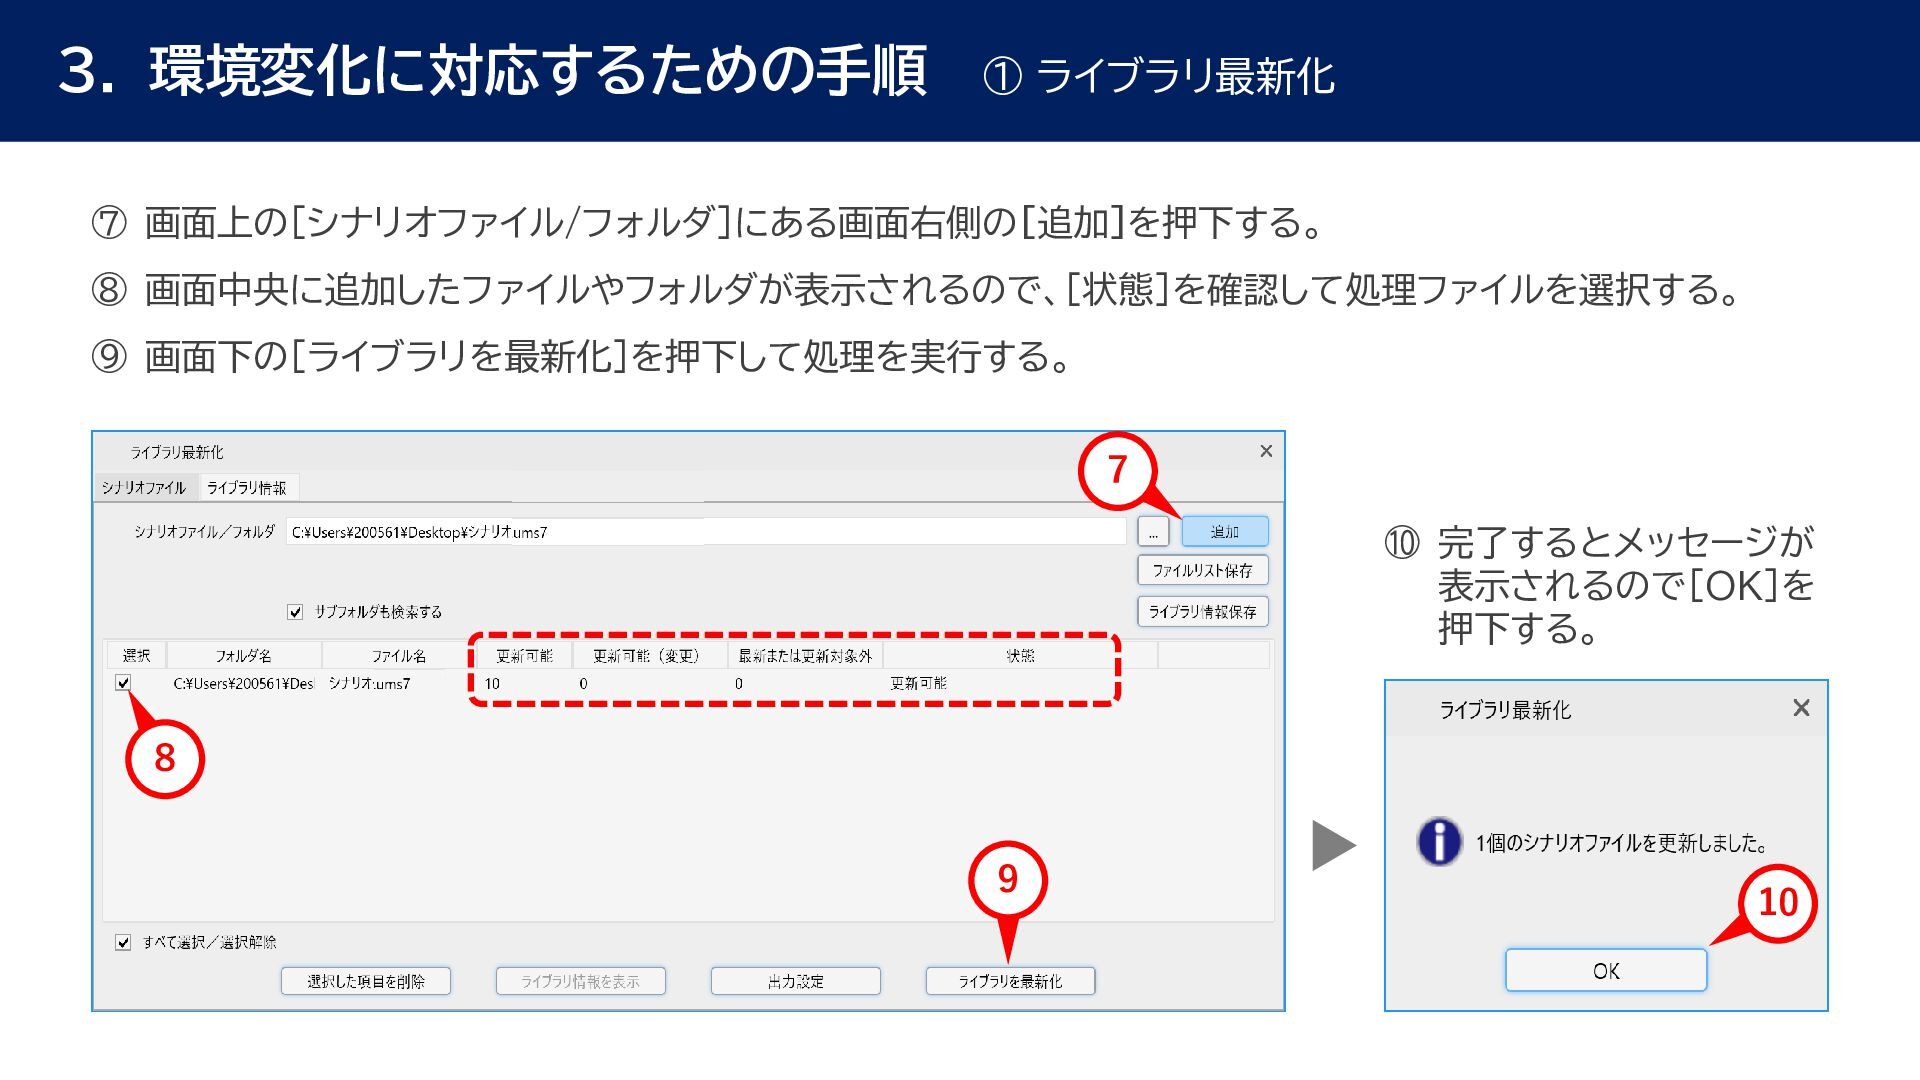The image size is (1920, 1080).
Task: Close the small ライブラリ最新化 message dialog
Action: pyautogui.click(x=1801, y=708)
